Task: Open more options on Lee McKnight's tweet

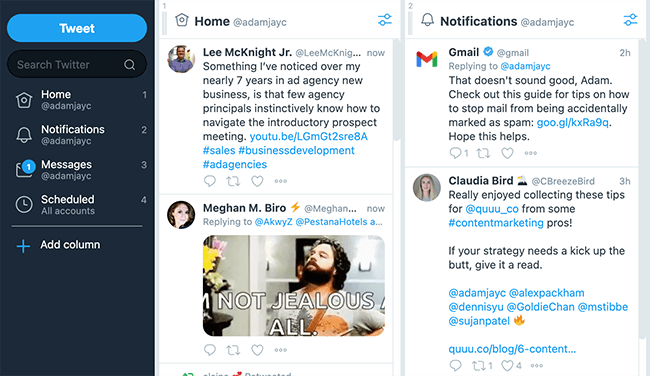Action: tap(281, 181)
